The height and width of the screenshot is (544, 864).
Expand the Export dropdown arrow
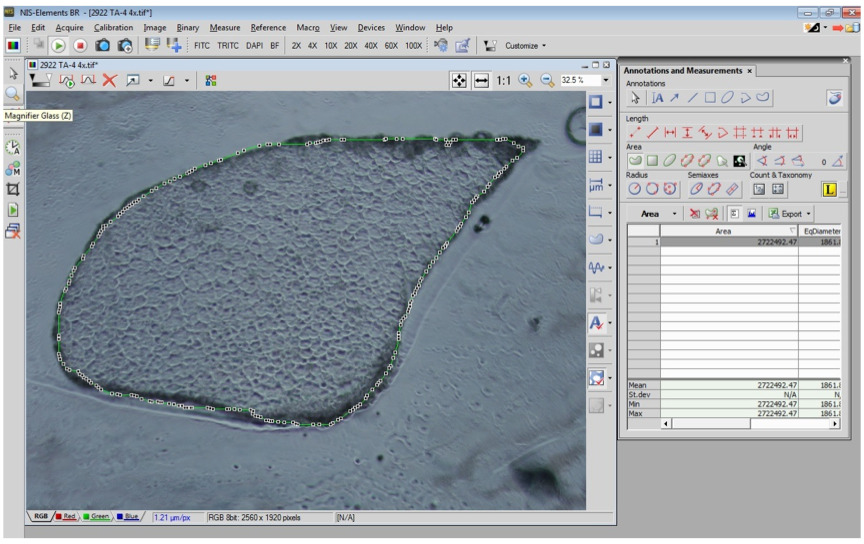click(808, 214)
